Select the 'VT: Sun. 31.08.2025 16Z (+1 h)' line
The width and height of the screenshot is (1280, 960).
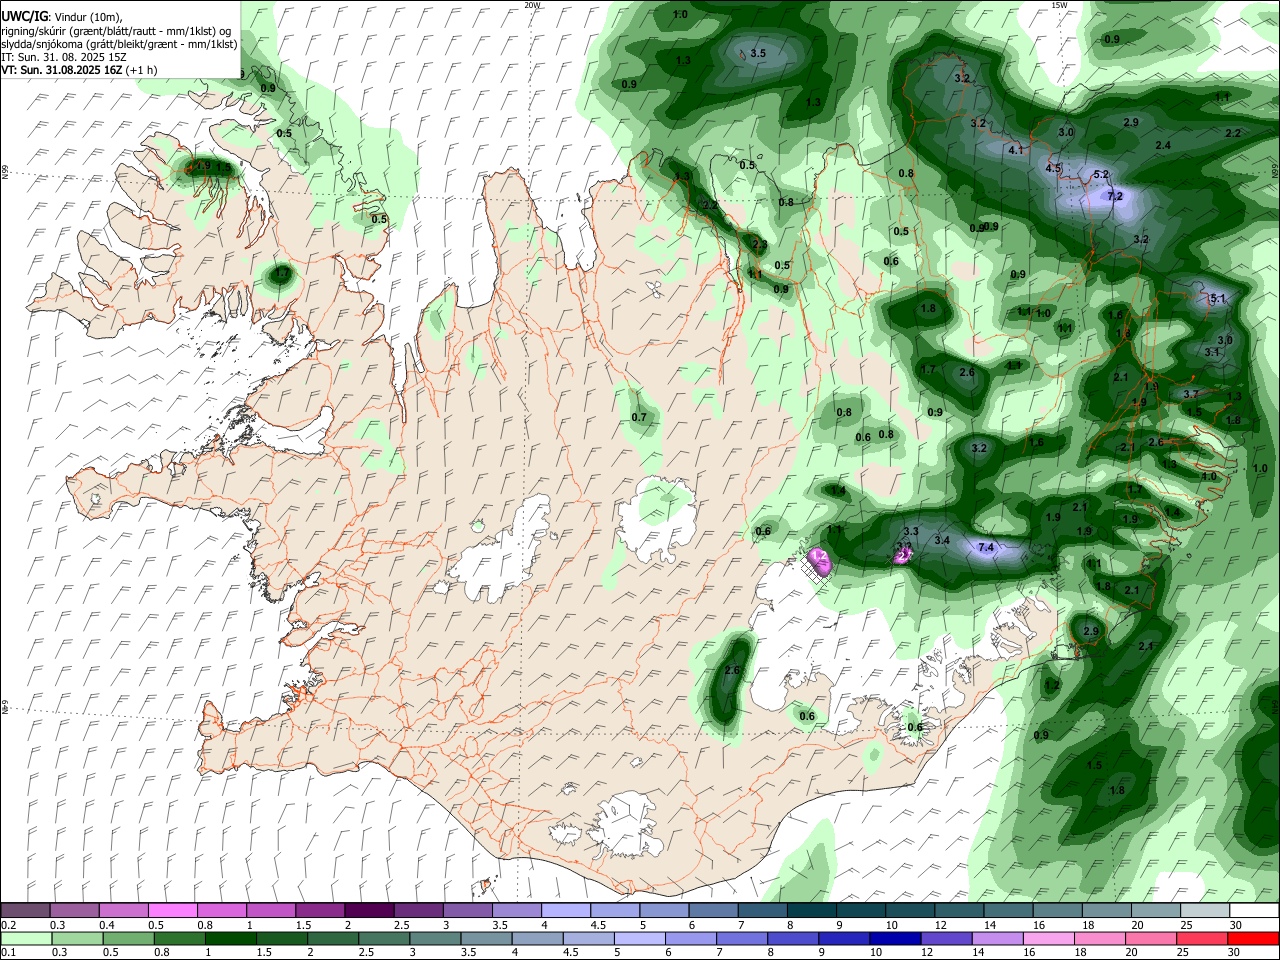79,71
